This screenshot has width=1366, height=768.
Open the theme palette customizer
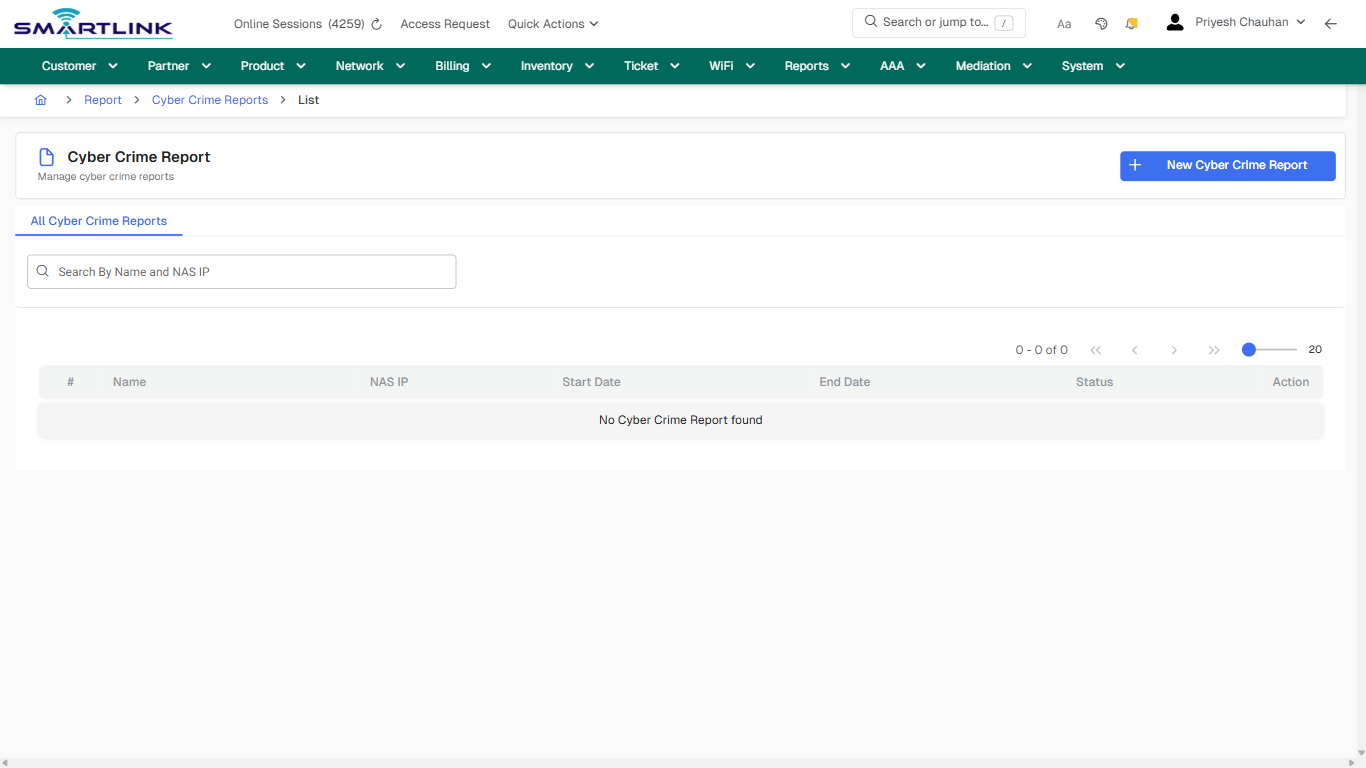click(x=1101, y=23)
